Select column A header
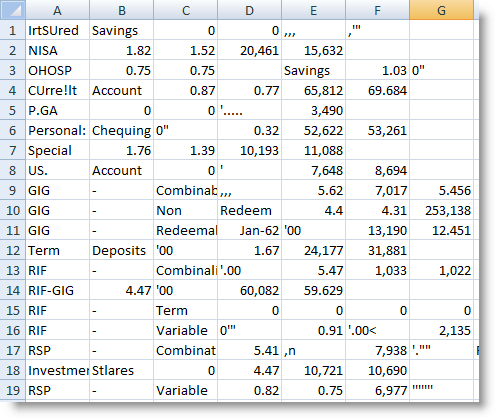Image resolution: width=495 pixels, height=418 pixels. pyautogui.click(x=57, y=10)
